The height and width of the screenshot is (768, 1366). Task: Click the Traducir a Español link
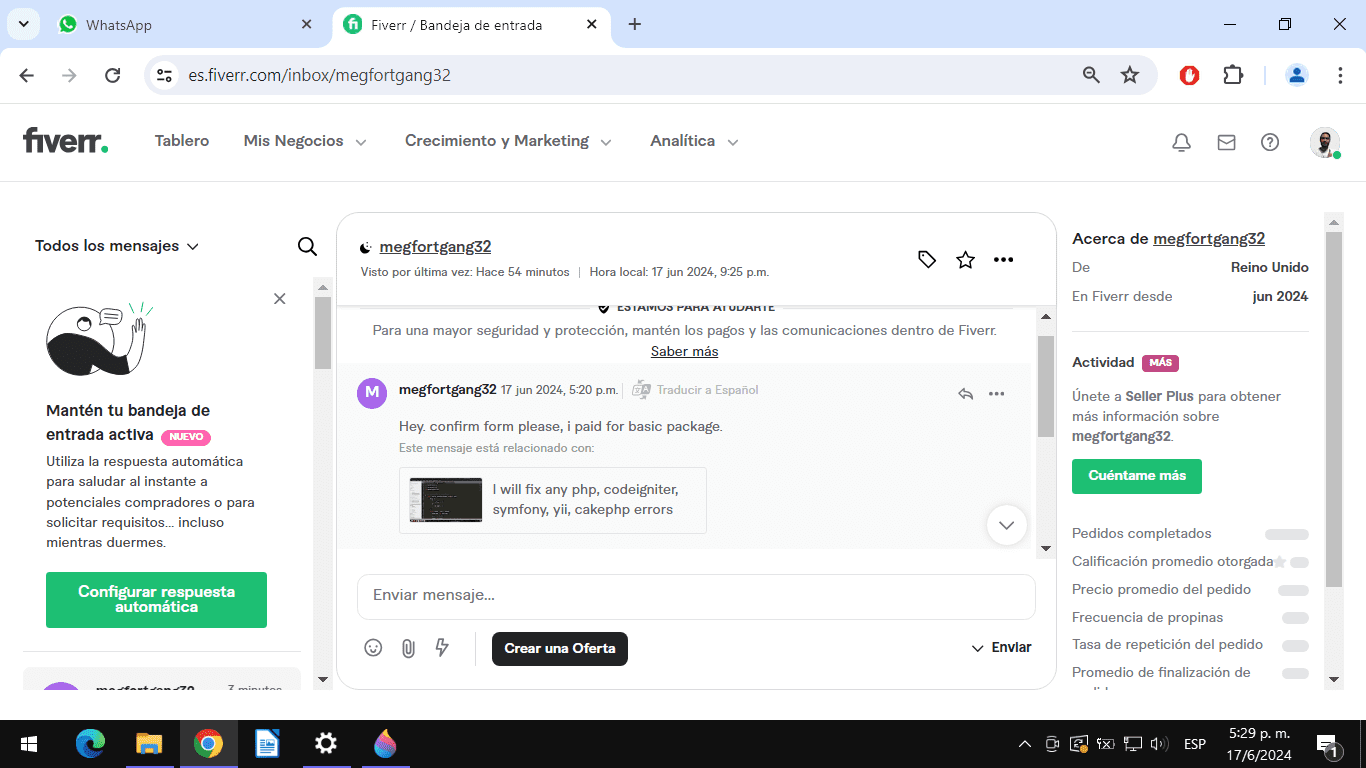pyautogui.click(x=707, y=390)
